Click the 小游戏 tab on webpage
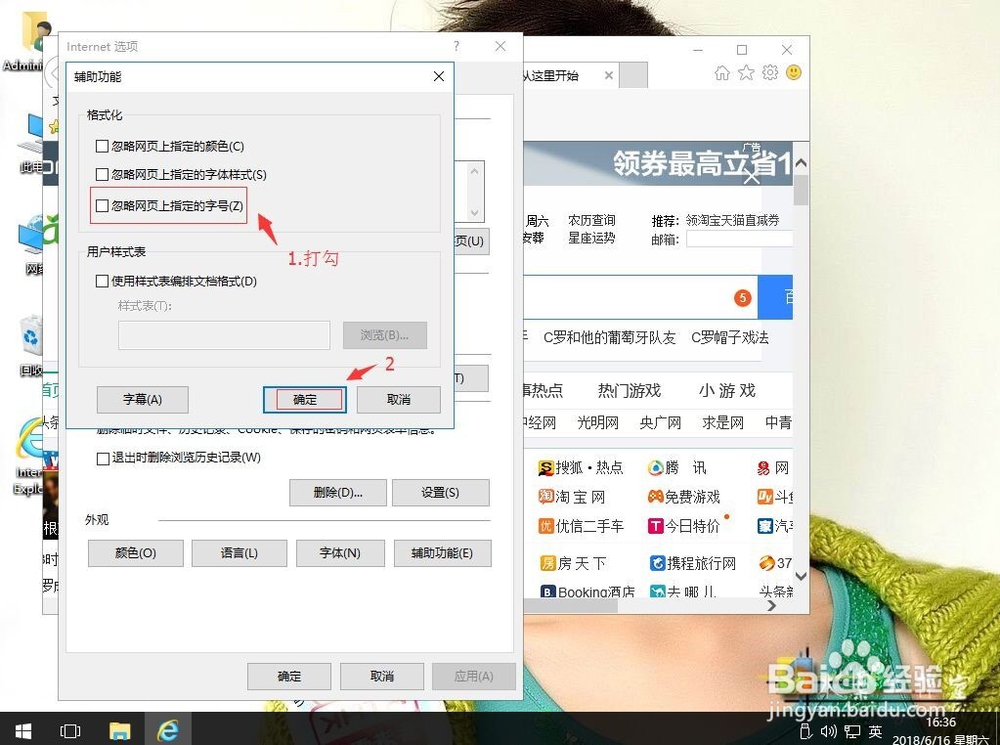This screenshot has height=745, width=1000. point(727,390)
